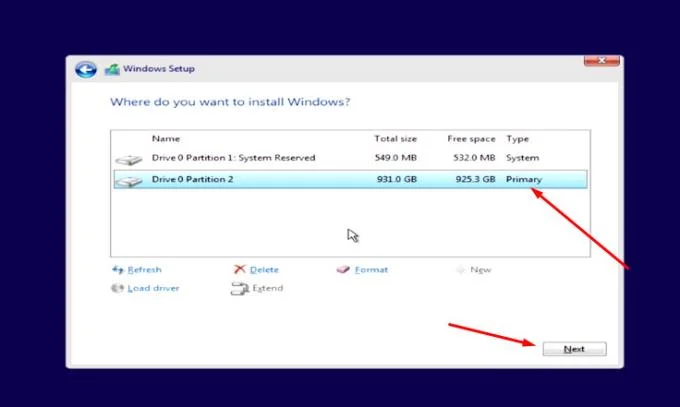Click the Primary type cell
This screenshot has width=680, height=407.
524,179
